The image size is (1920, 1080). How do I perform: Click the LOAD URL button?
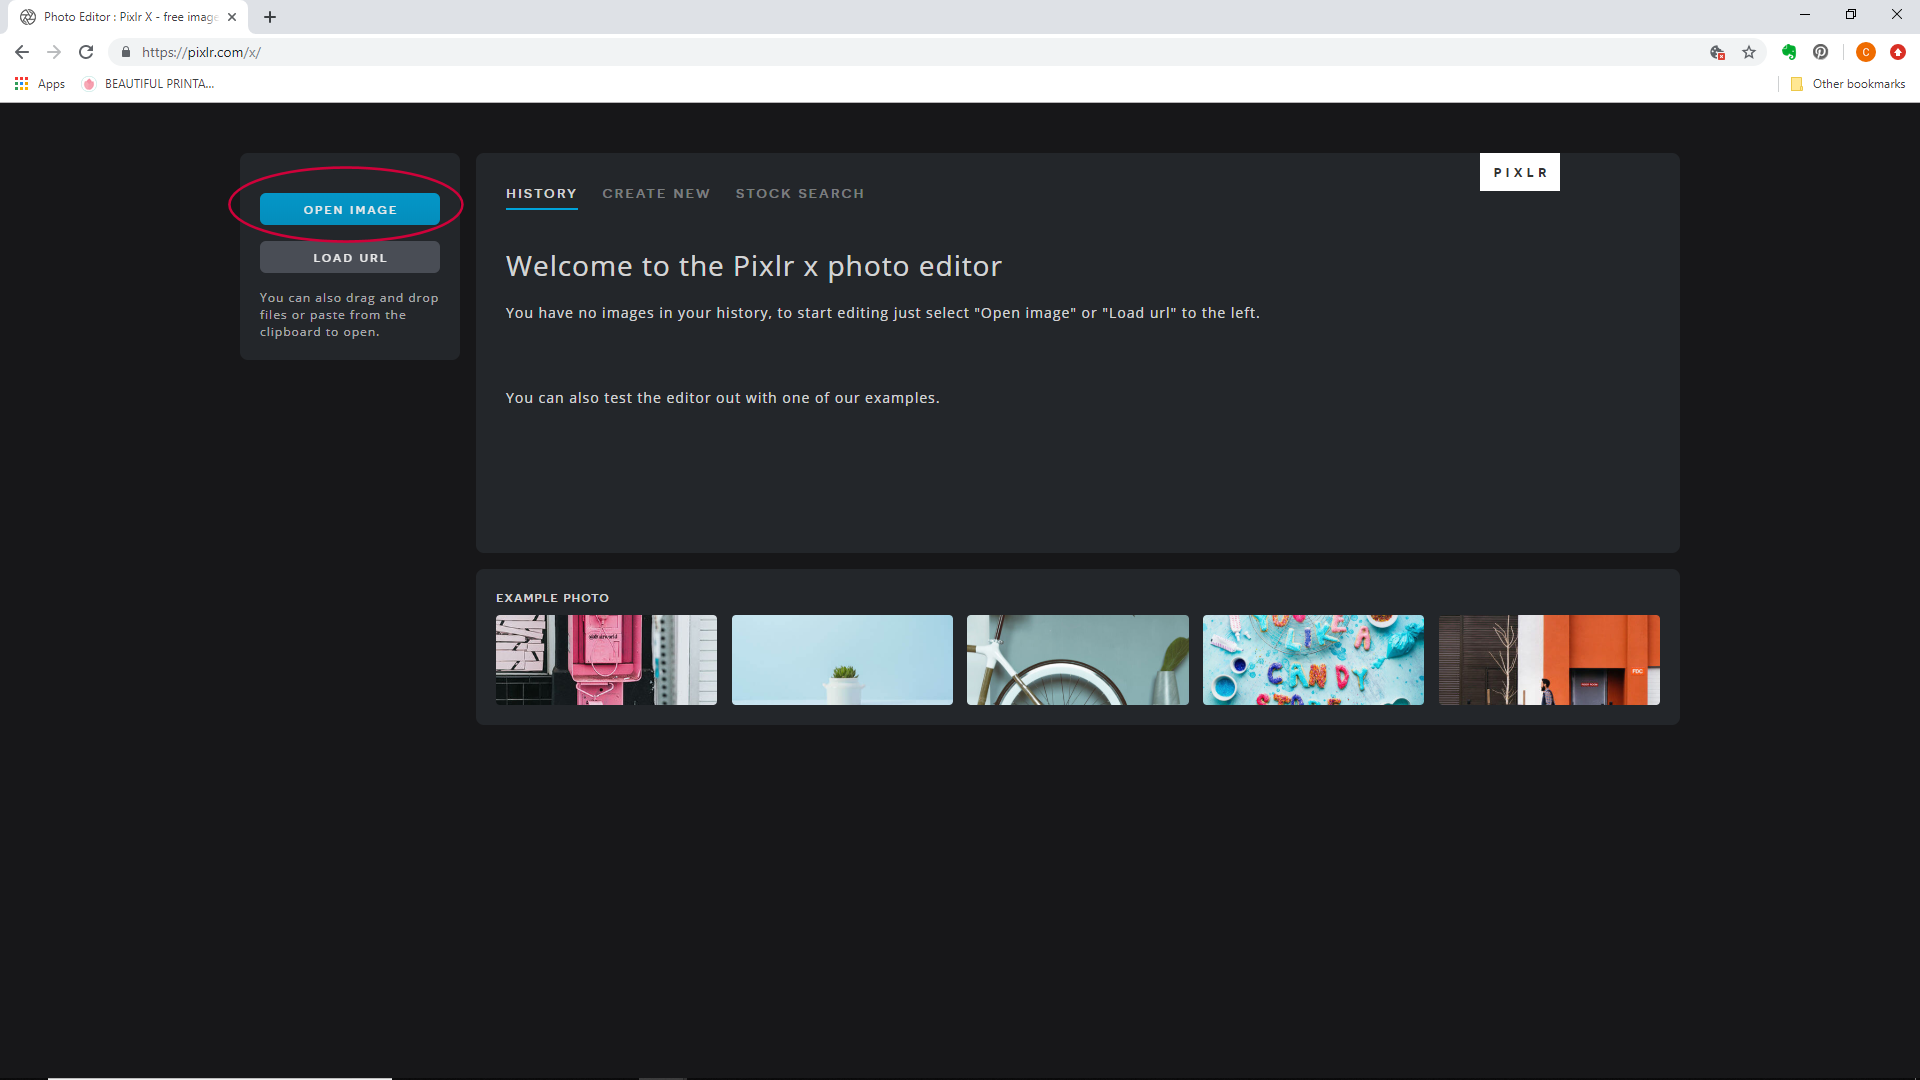(349, 257)
